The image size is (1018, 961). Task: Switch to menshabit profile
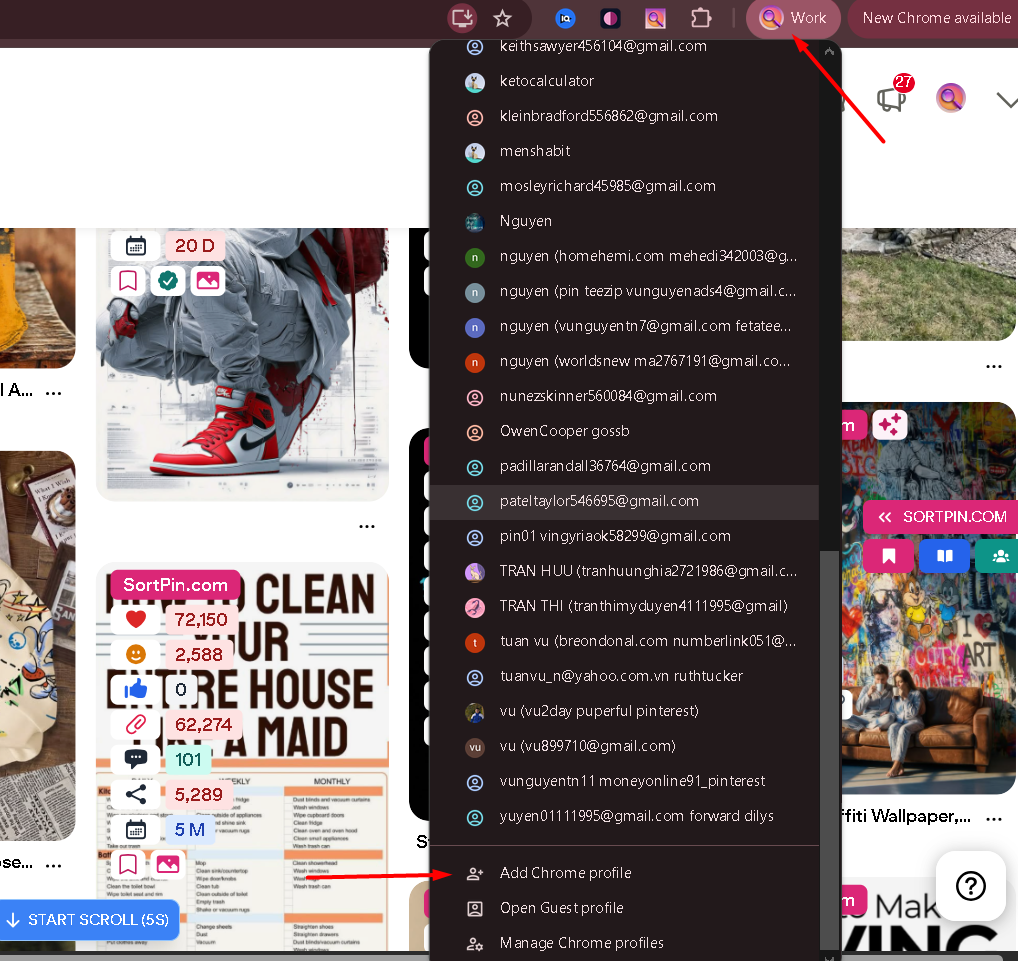coord(624,151)
